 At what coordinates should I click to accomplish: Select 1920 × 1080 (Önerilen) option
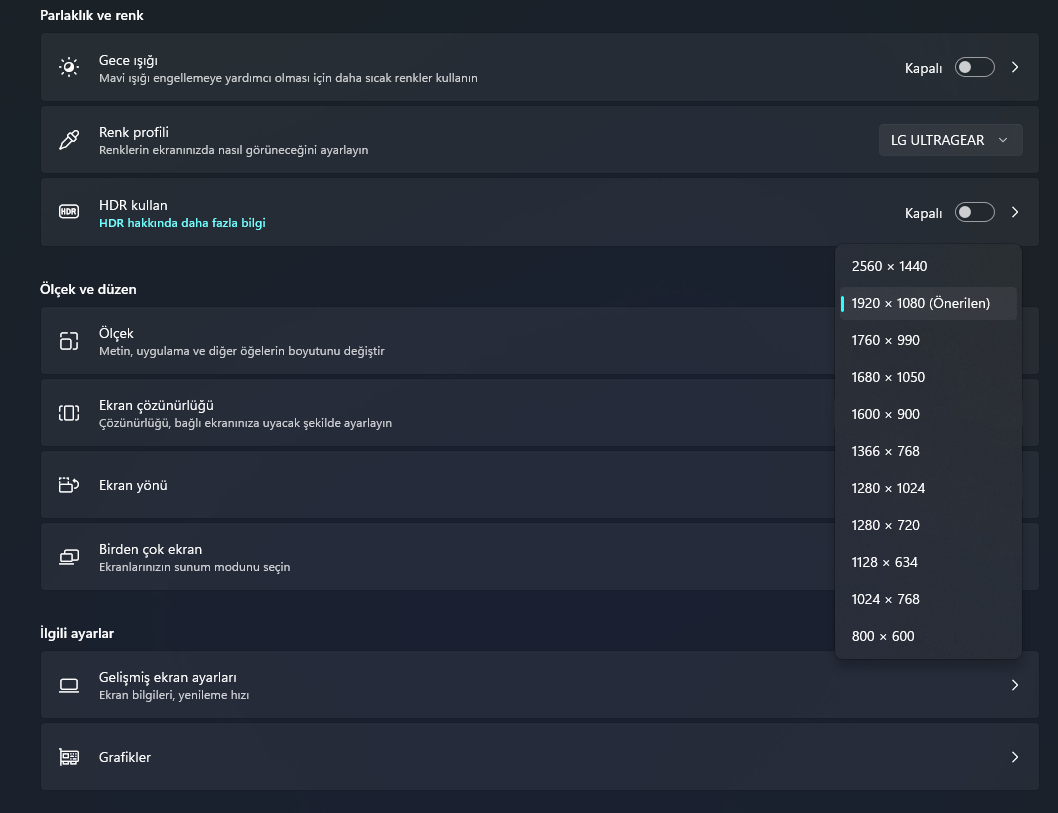(x=920, y=303)
